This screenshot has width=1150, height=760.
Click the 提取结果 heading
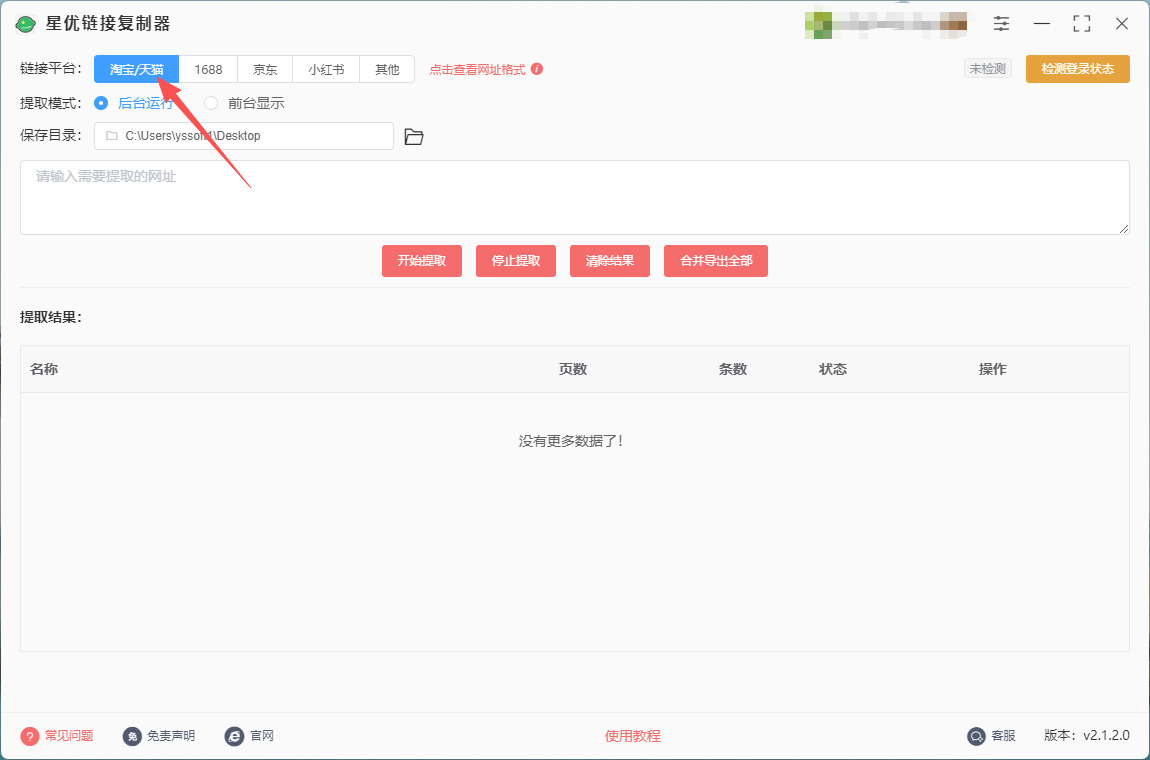(51, 317)
